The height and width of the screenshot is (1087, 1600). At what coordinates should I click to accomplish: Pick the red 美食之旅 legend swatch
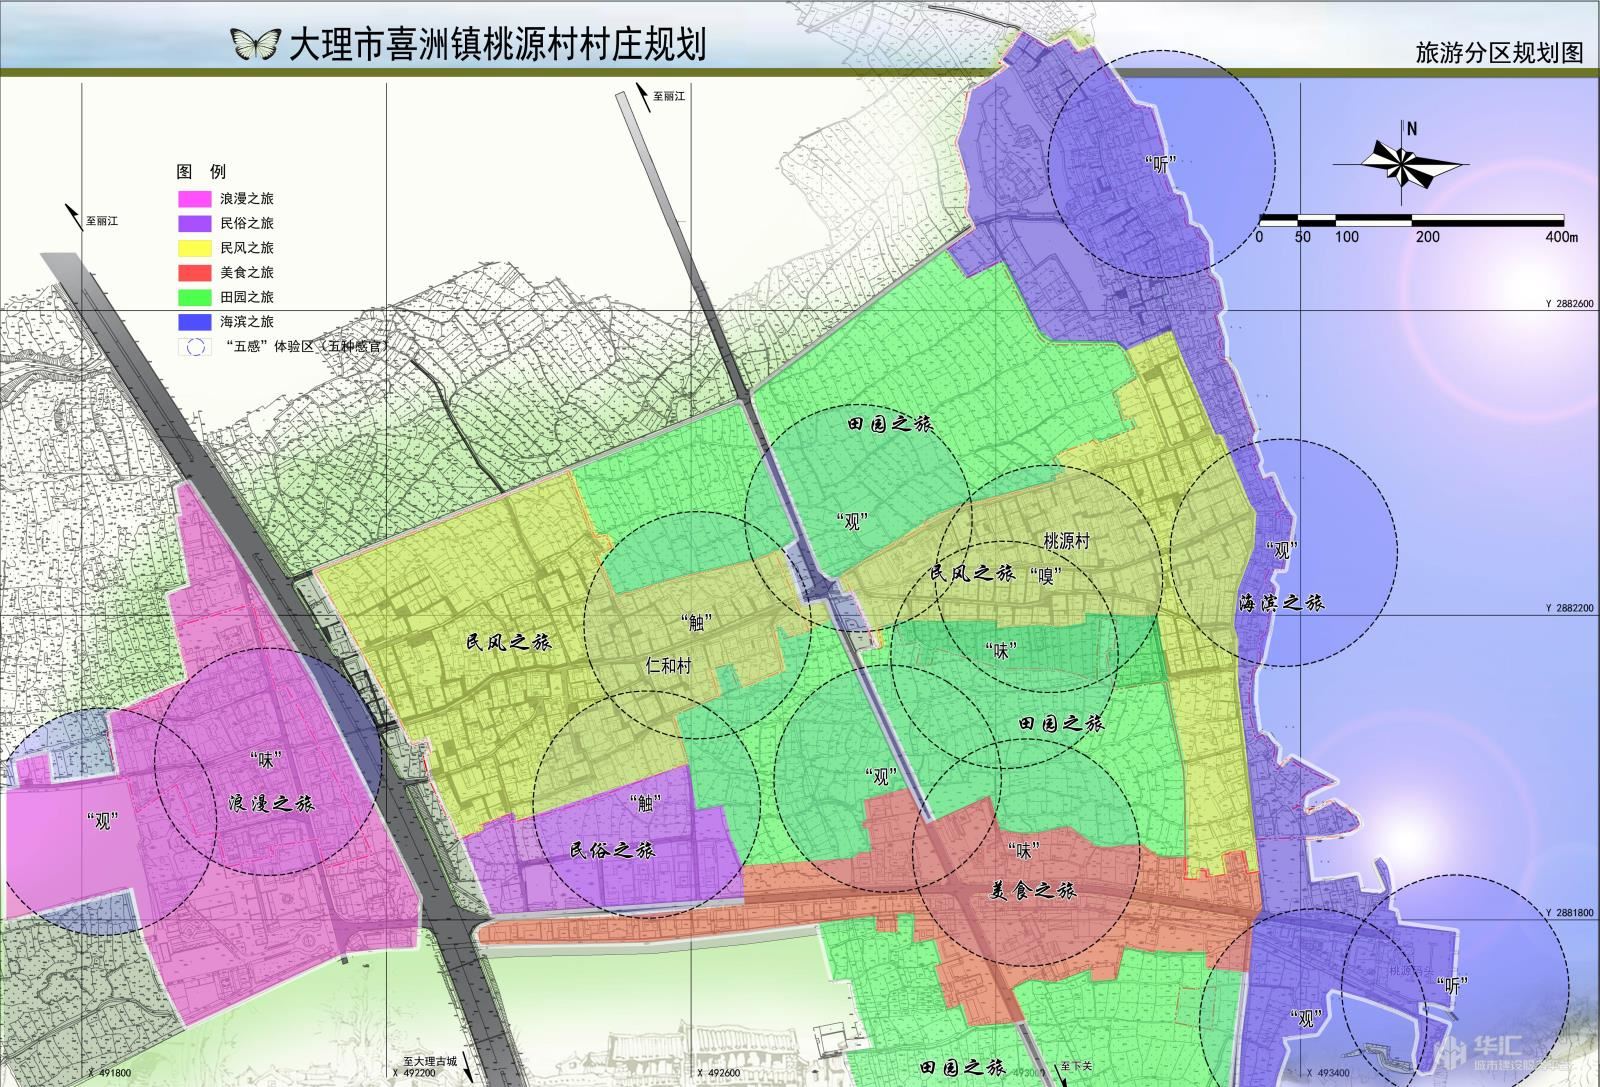point(194,272)
